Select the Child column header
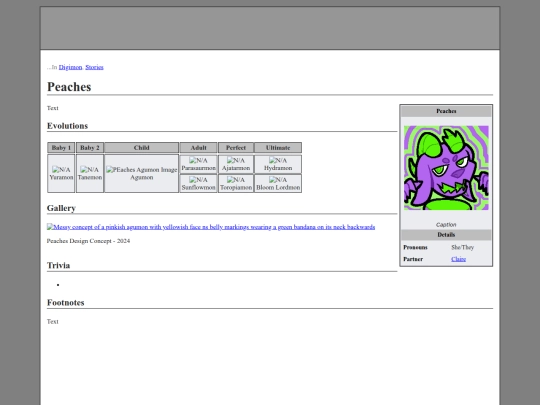Viewport: 540px width, 405px height. 142,148
